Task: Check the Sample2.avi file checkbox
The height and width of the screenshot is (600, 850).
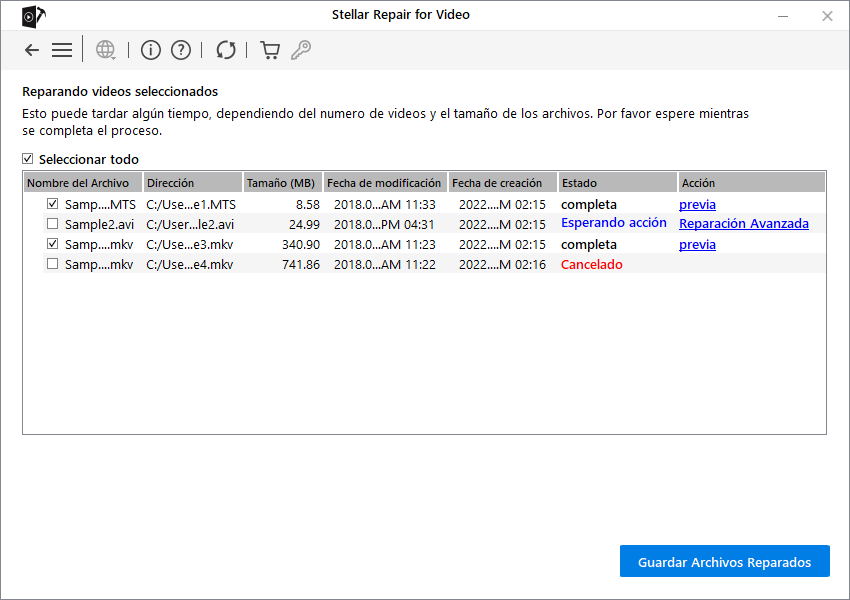Action: coord(53,224)
